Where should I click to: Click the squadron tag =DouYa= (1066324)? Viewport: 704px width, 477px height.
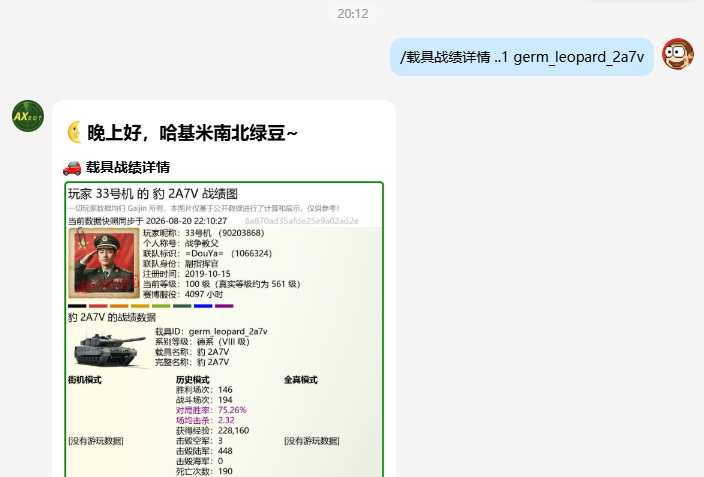click(x=229, y=253)
